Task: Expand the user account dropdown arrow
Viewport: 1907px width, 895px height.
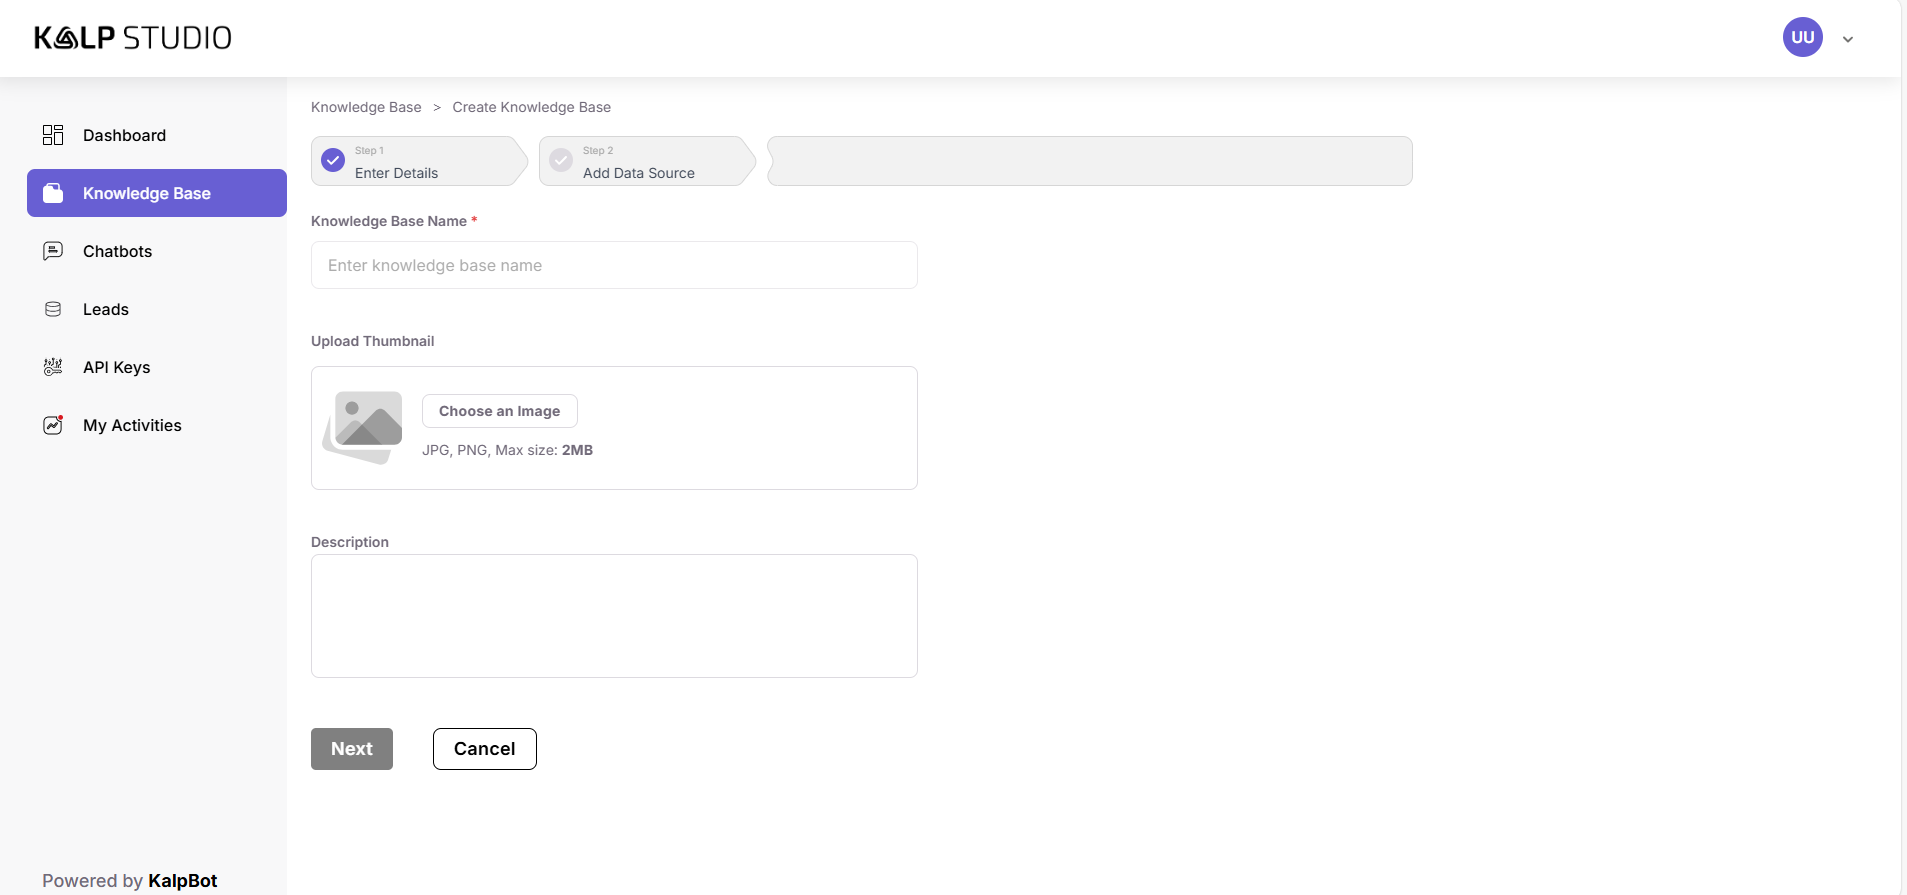Action: coord(1848,39)
